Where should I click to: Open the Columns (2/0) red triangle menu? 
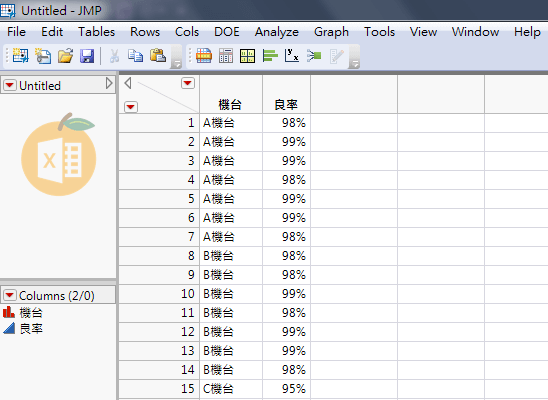[x=10, y=295]
